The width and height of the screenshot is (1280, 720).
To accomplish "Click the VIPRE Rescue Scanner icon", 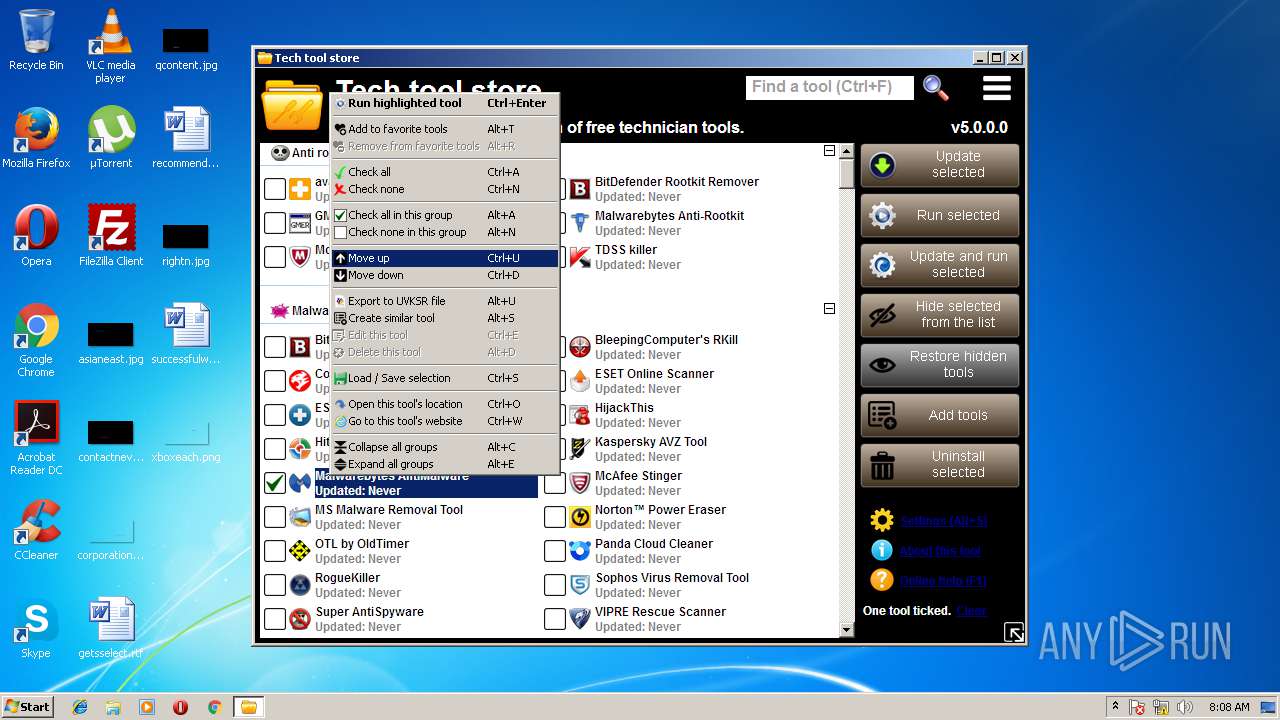I will pyautogui.click(x=580, y=619).
